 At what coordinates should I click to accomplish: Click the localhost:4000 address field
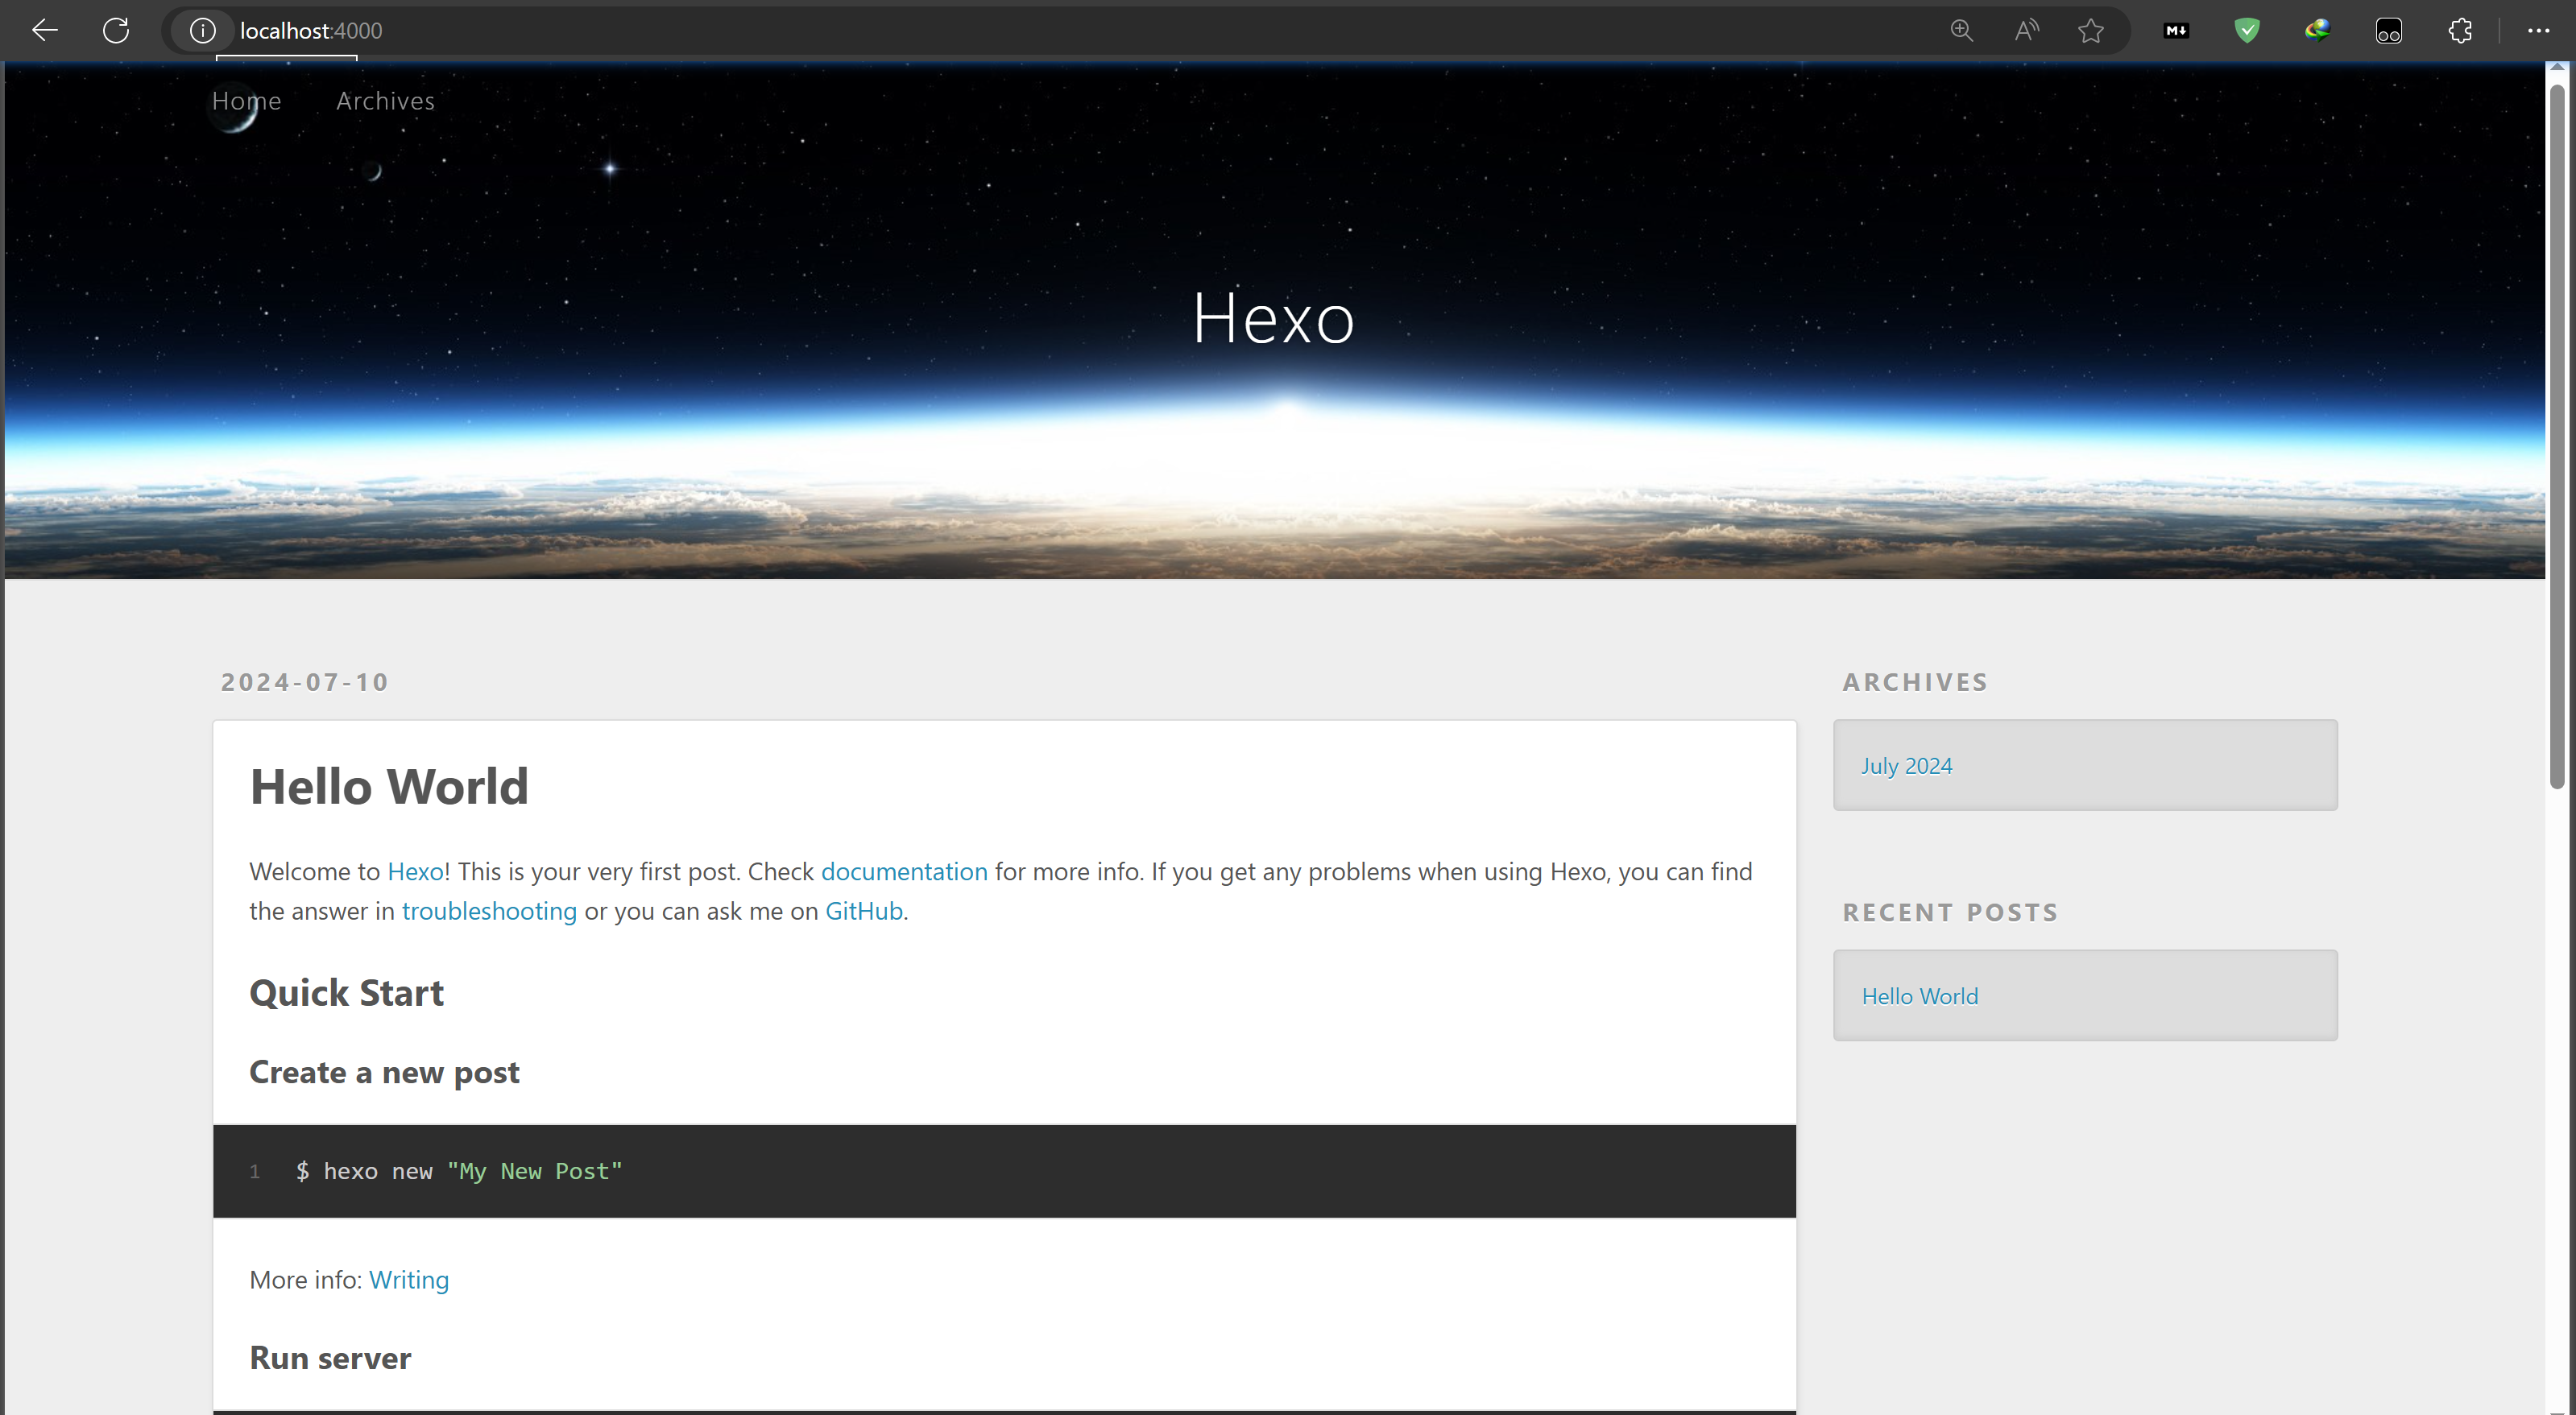click(700, 31)
